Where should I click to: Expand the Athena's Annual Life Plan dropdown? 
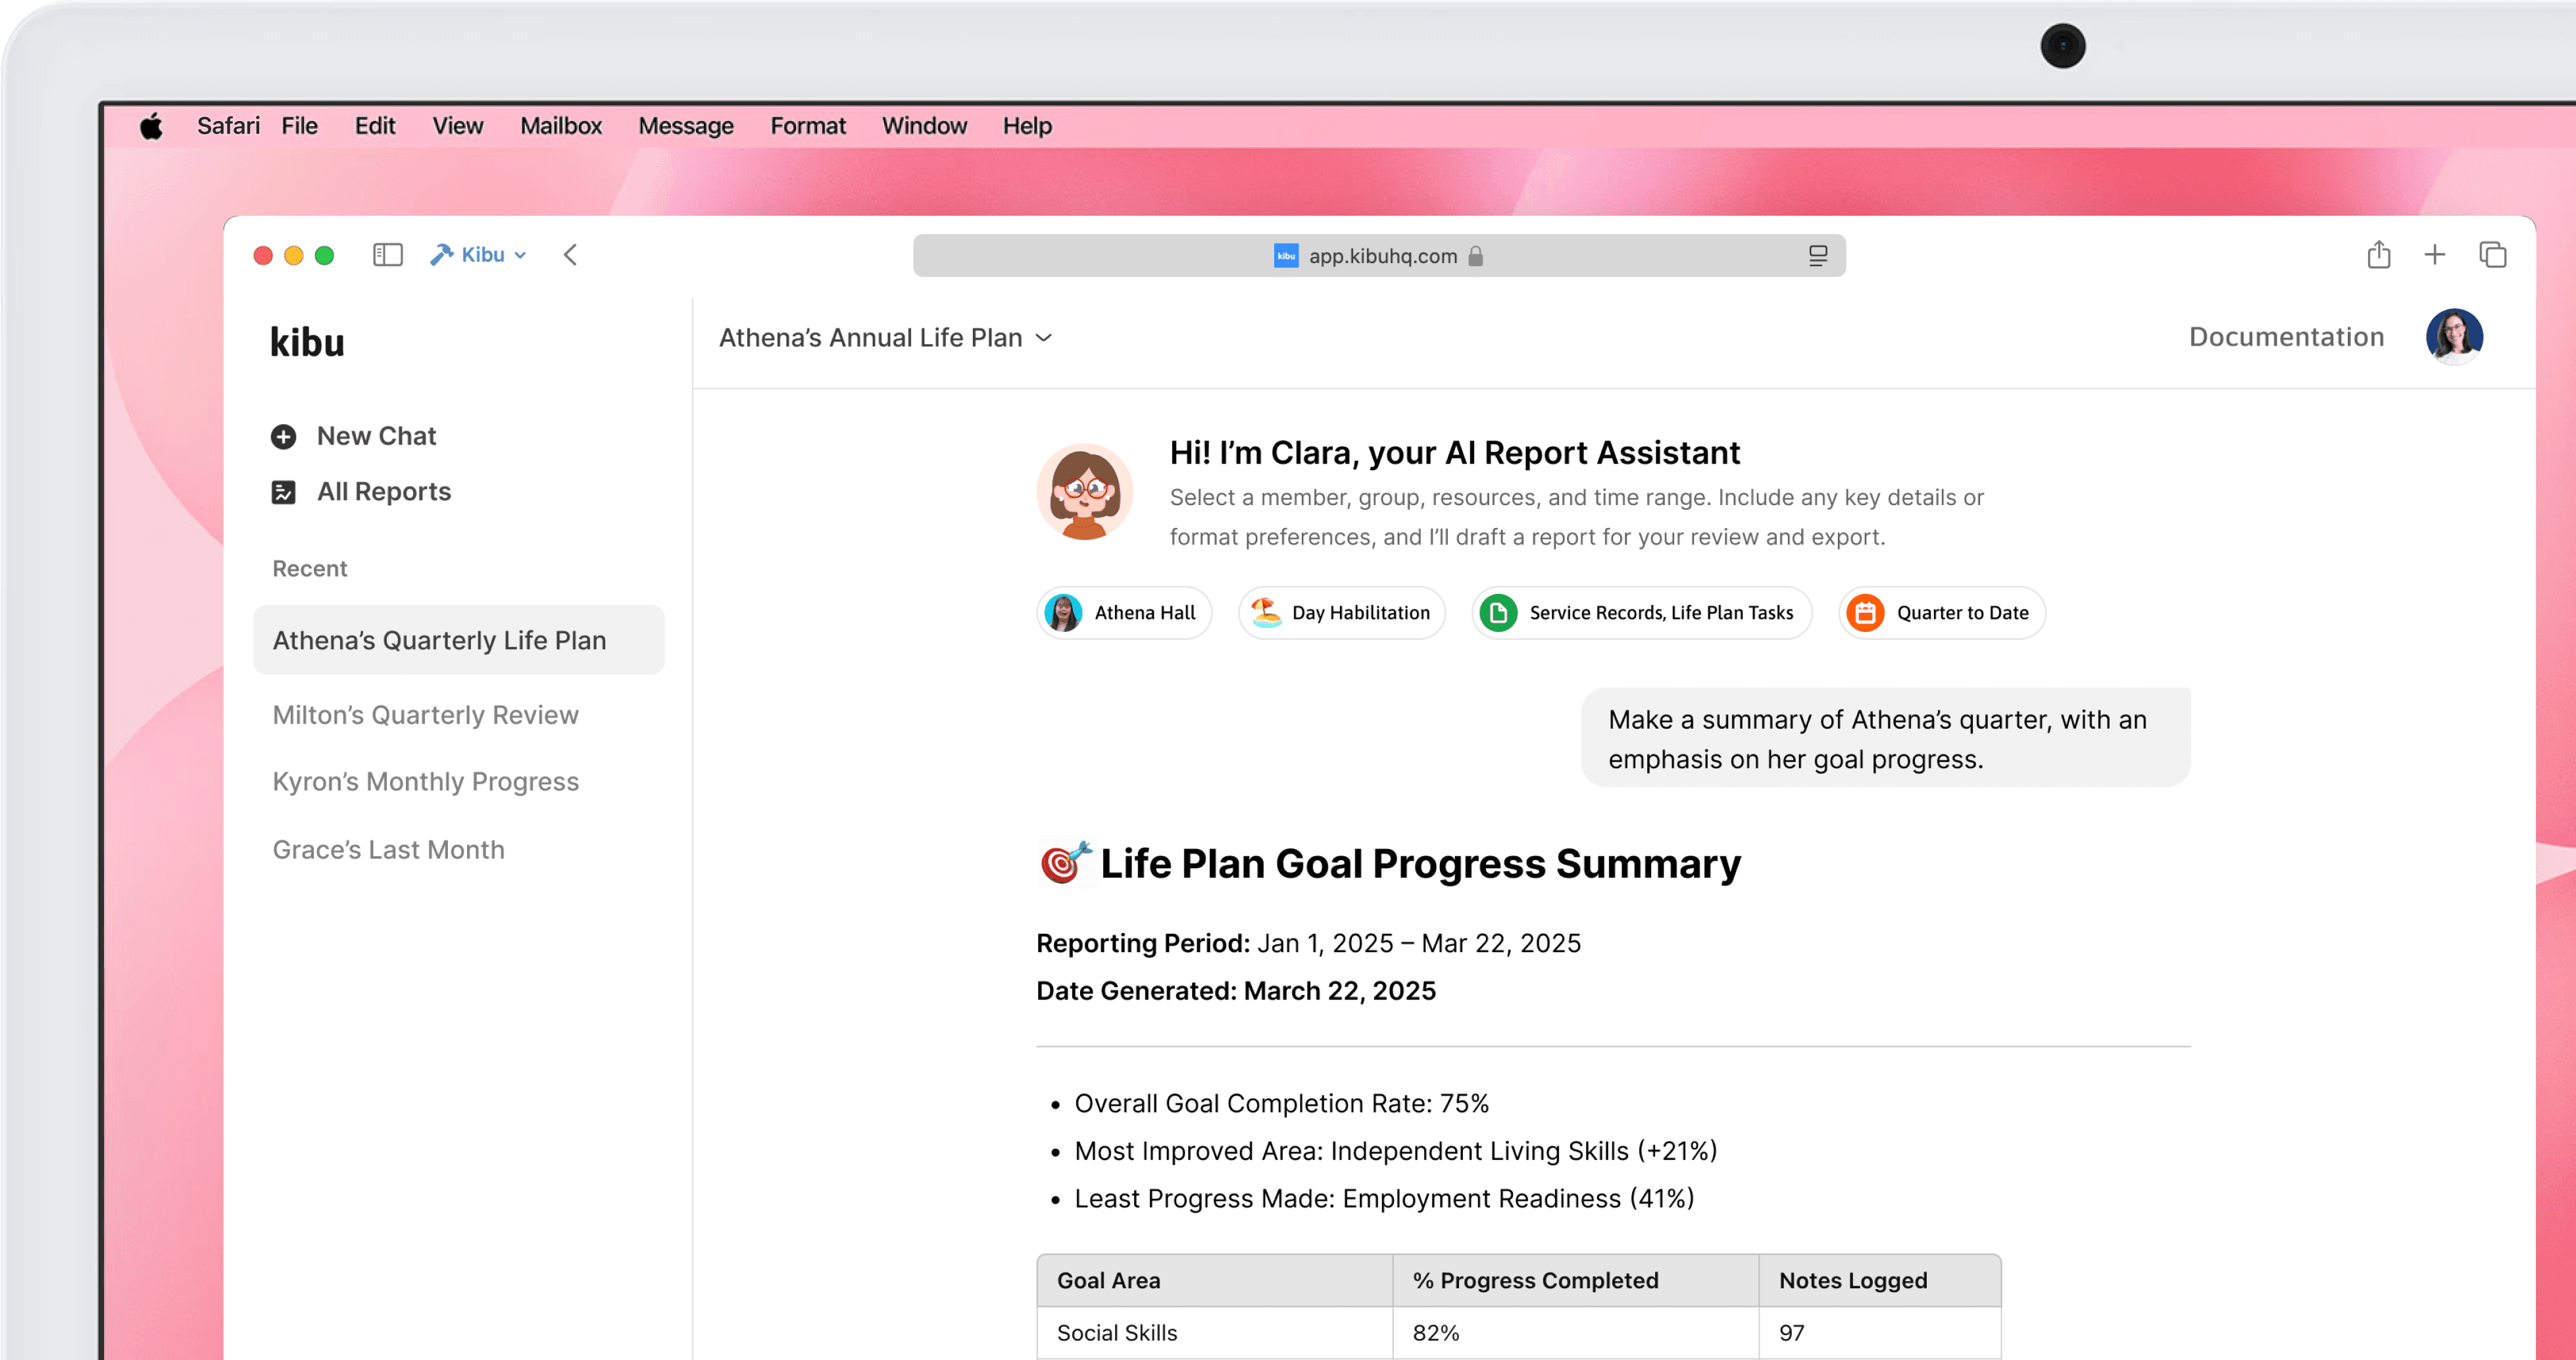pos(885,338)
